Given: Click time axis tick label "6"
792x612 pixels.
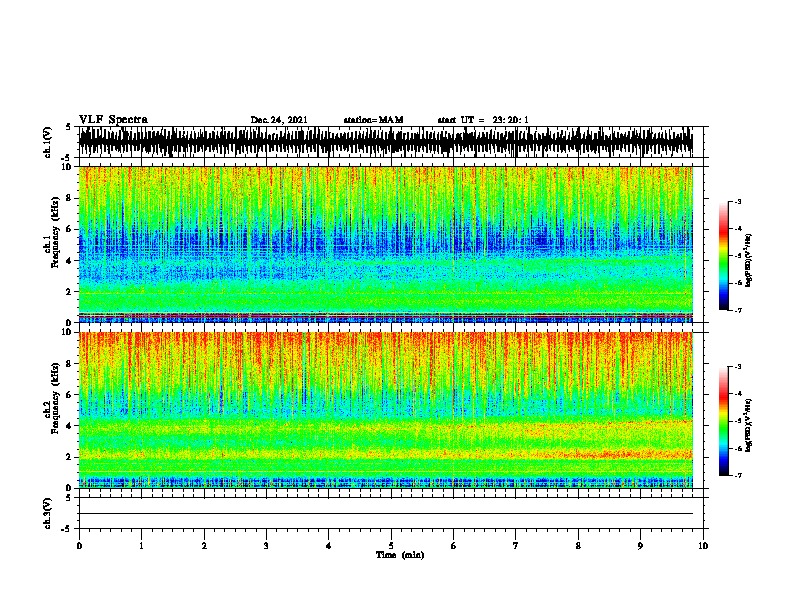Looking at the screenshot, I should coord(454,546).
